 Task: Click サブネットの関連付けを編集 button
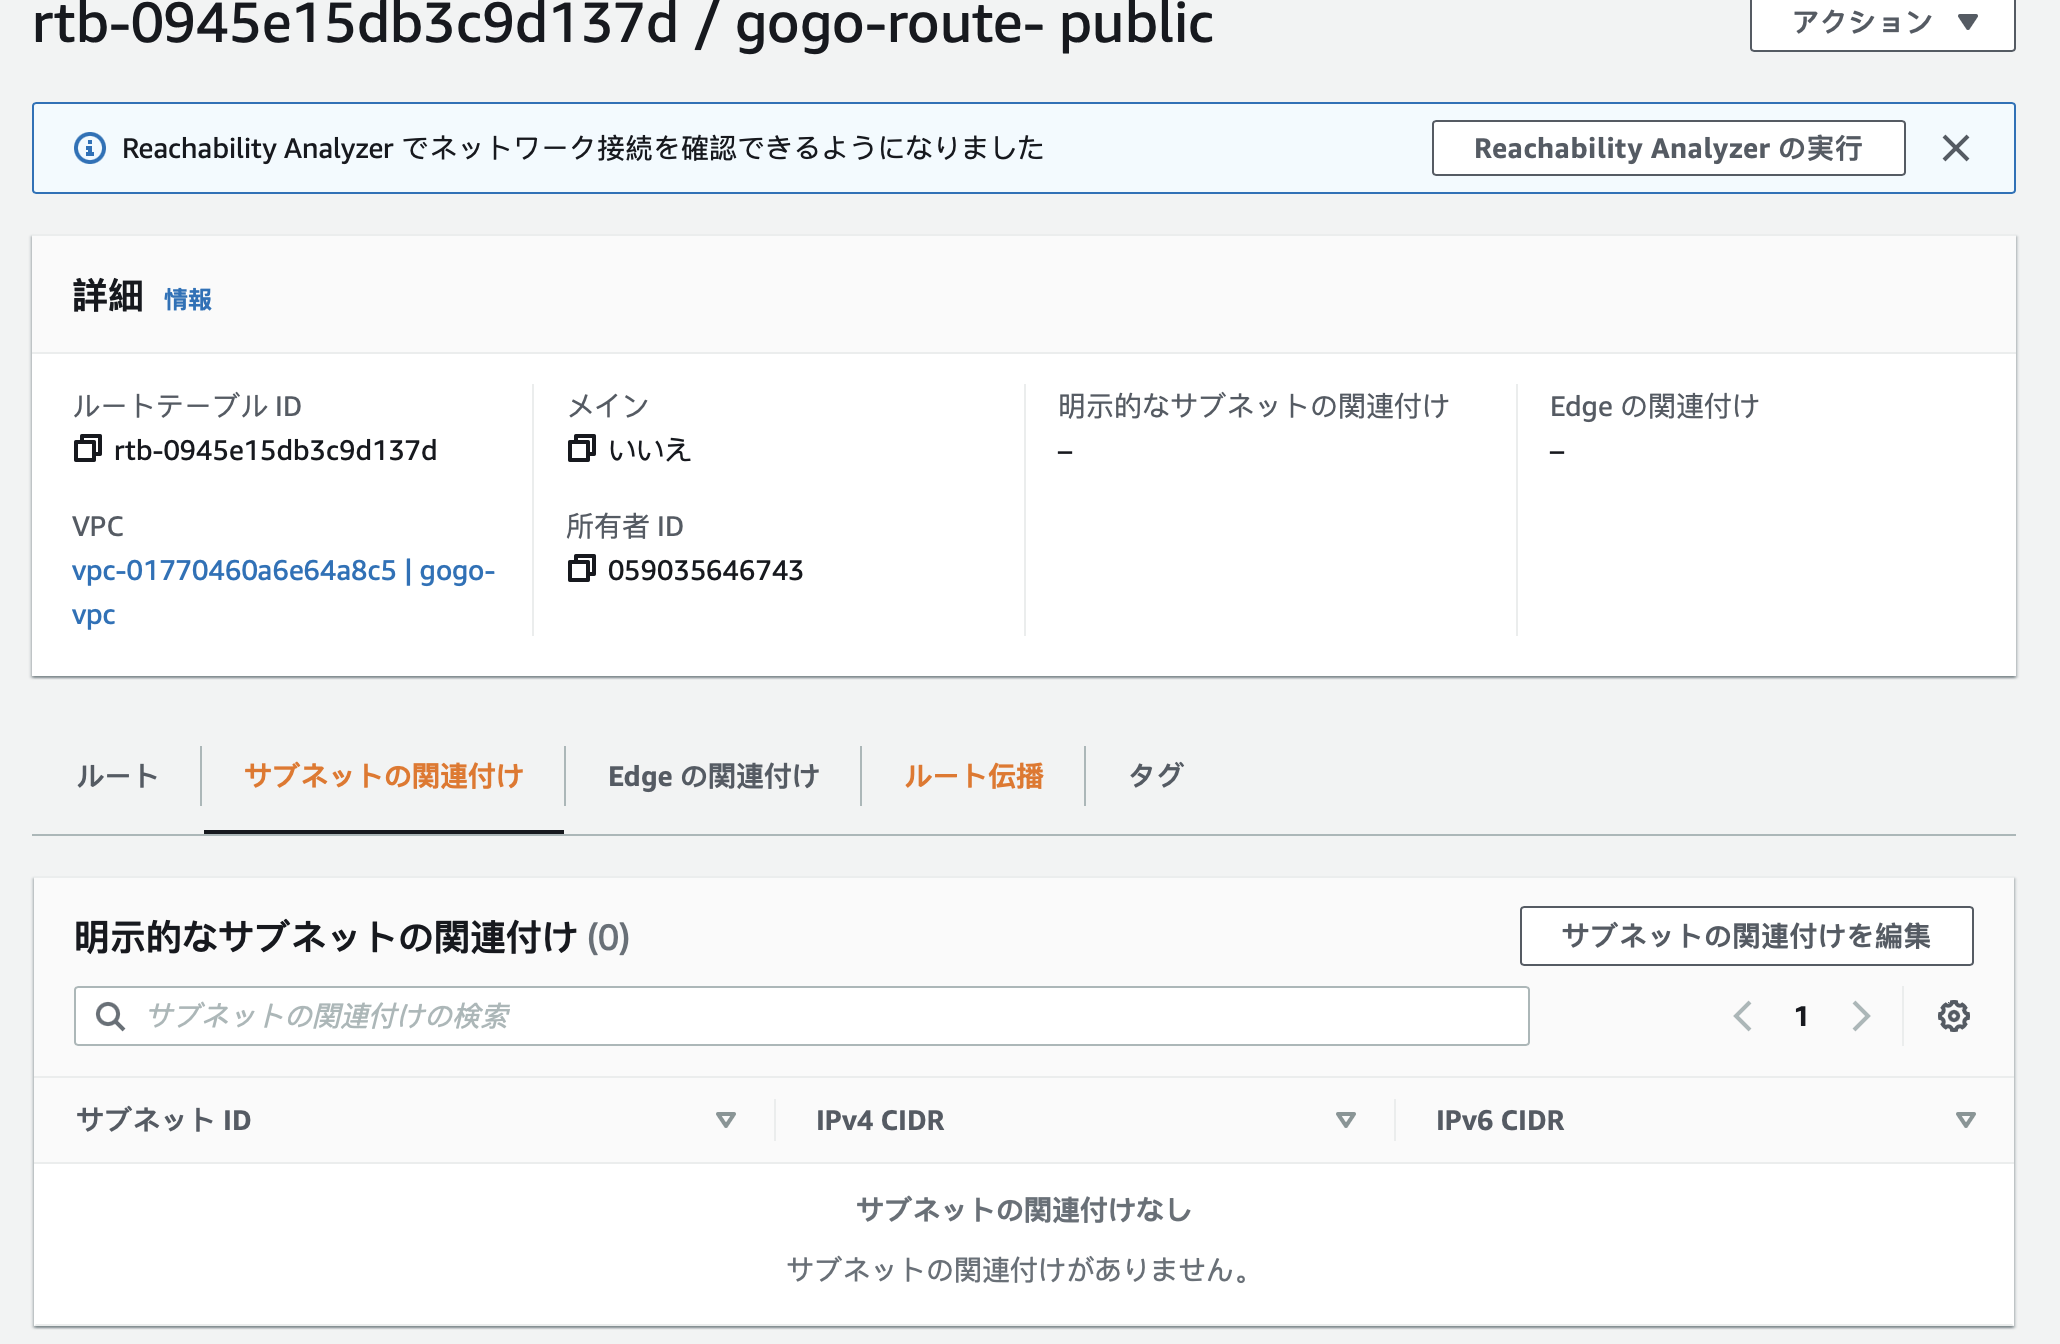pos(1746,936)
